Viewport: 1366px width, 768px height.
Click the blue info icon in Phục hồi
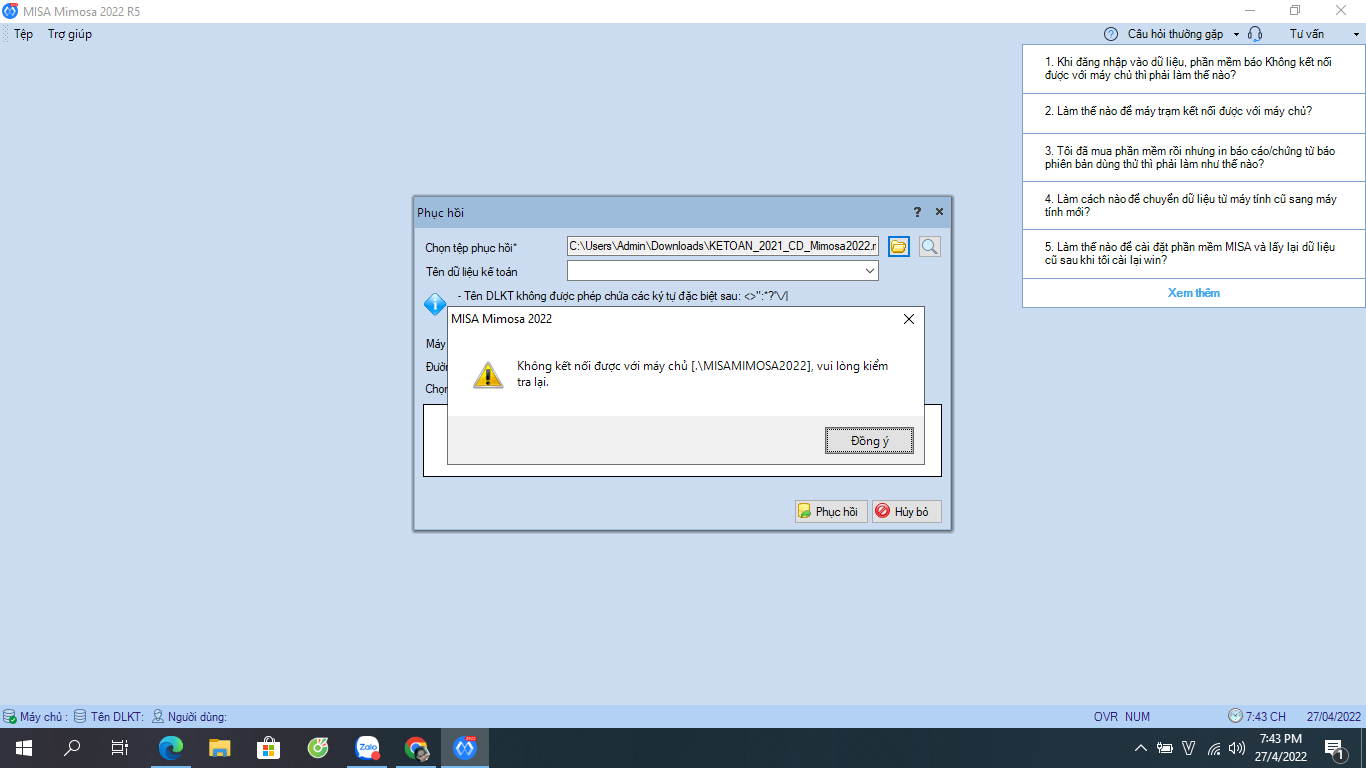pos(435,304)
